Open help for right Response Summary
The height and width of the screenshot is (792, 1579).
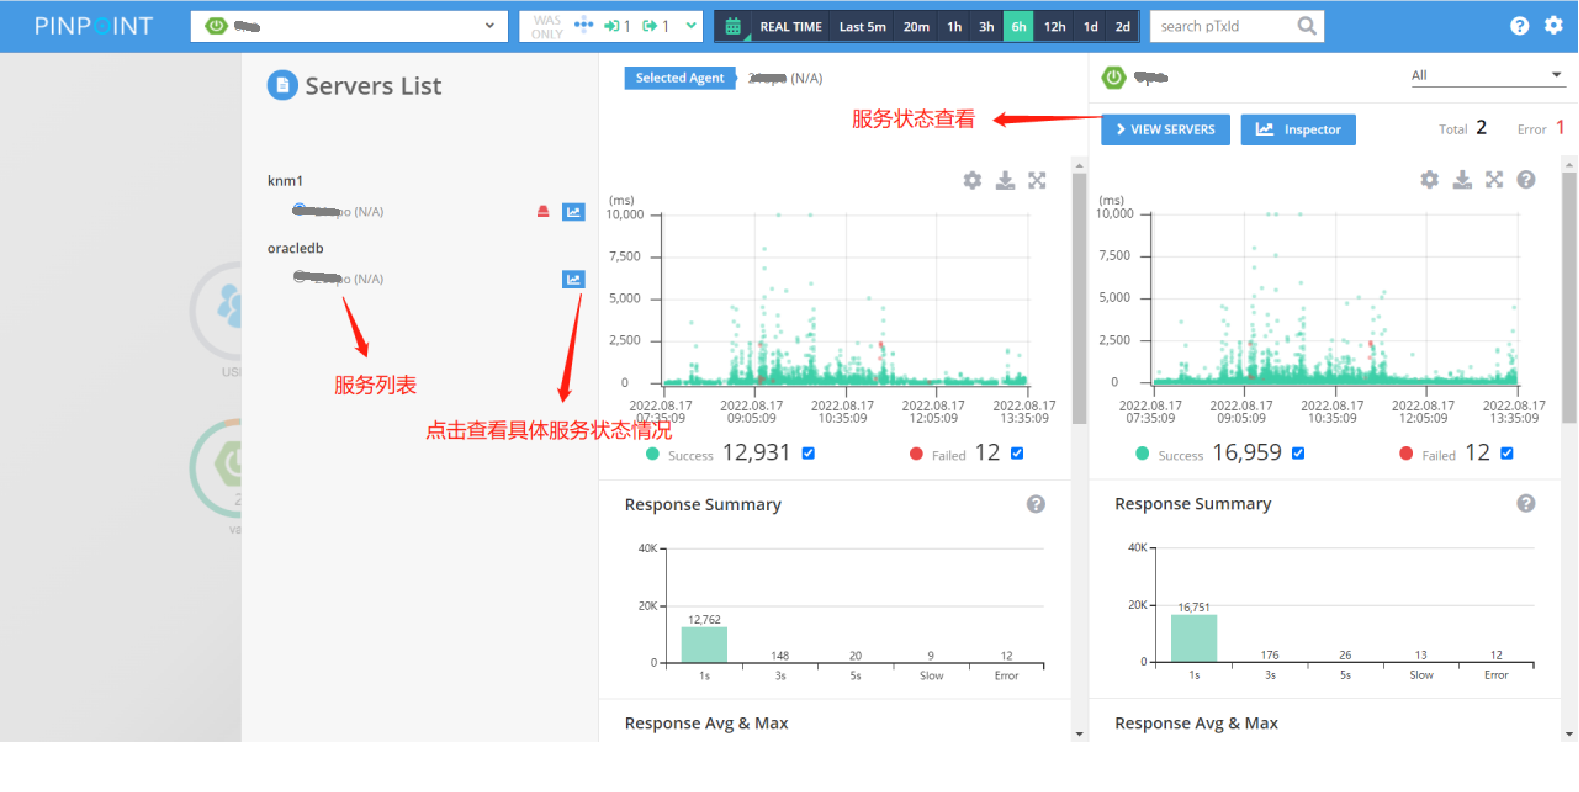point(1526,503)
